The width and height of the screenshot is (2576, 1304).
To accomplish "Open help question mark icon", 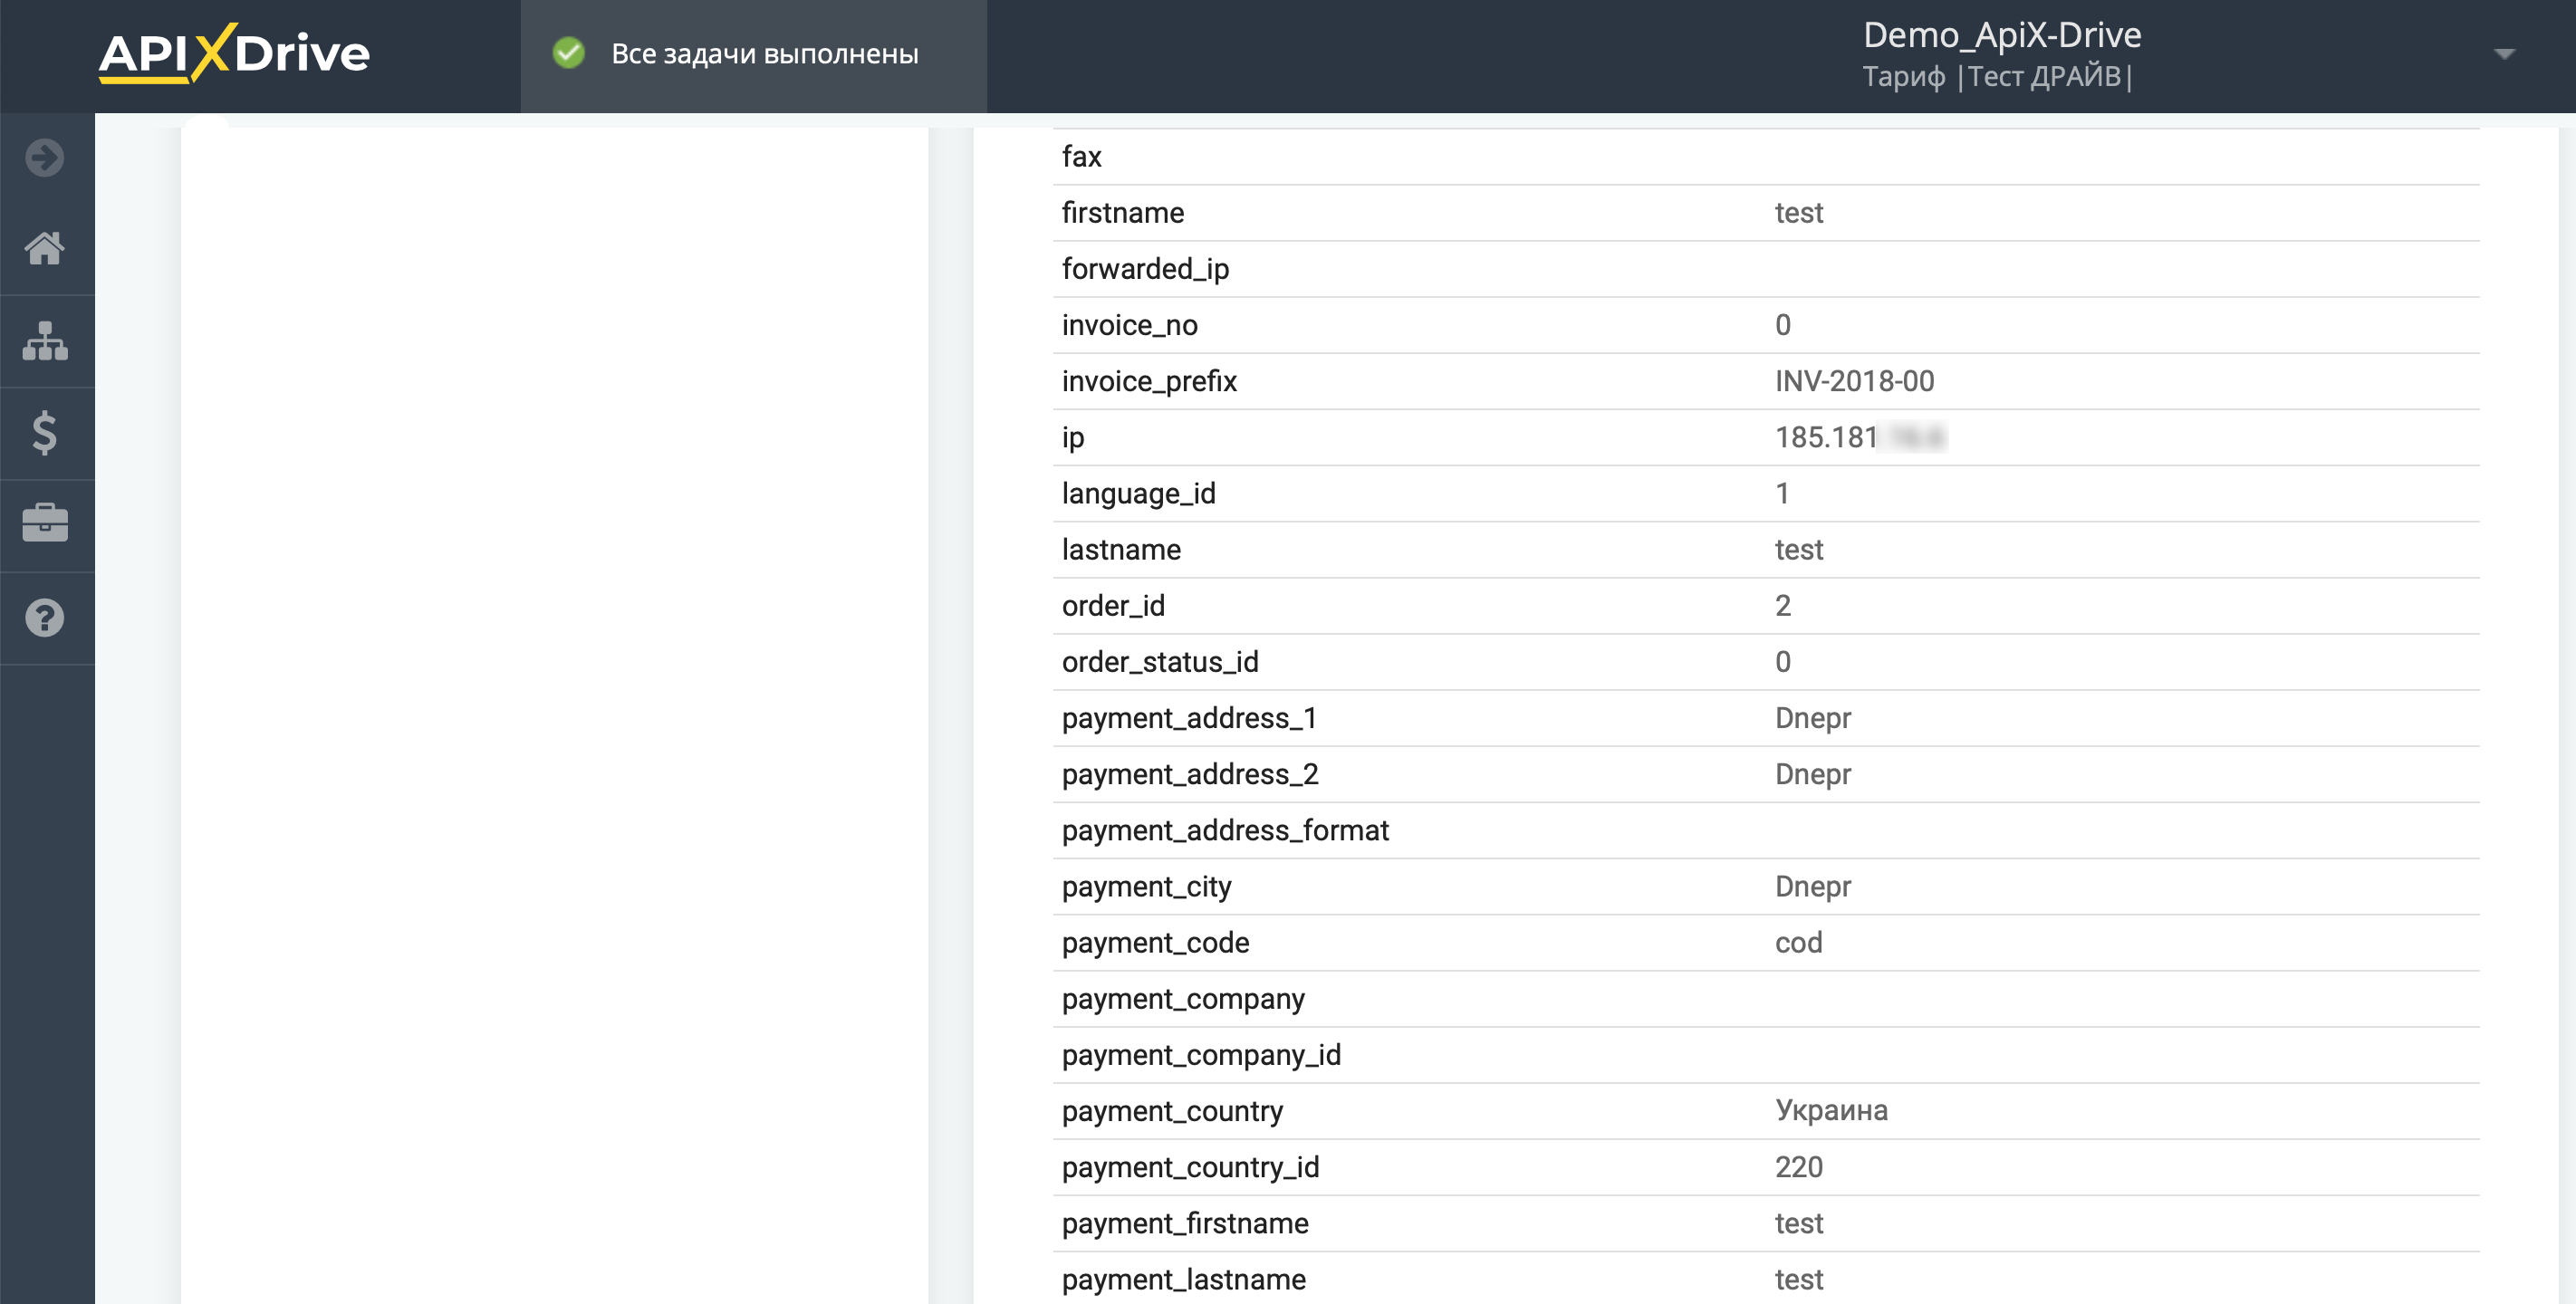I will click(x=45, y=618).
